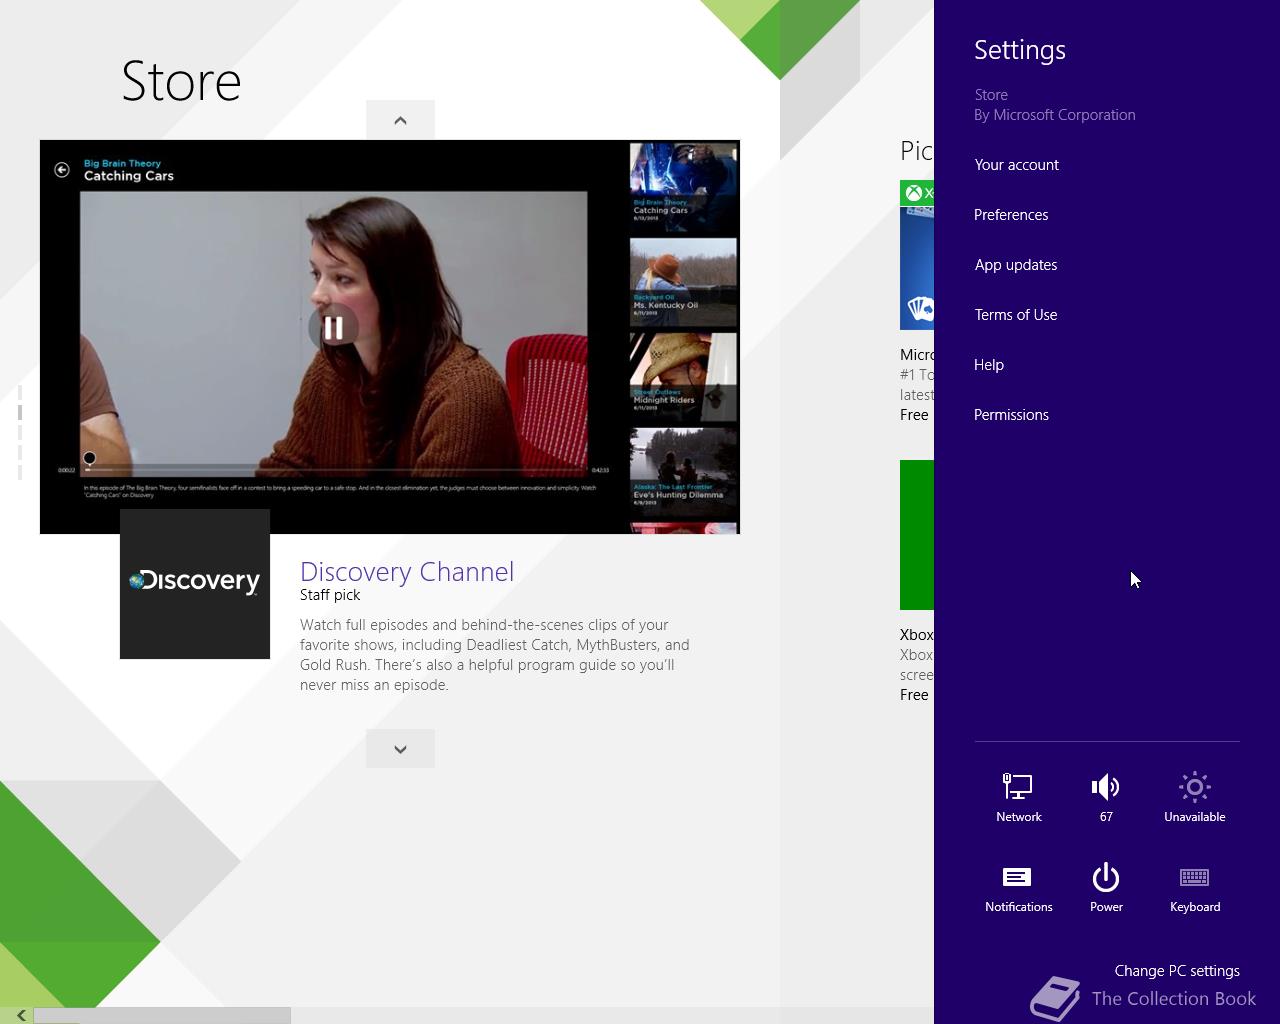Click the Discovery Channel description paragraph

pos(495,655)
